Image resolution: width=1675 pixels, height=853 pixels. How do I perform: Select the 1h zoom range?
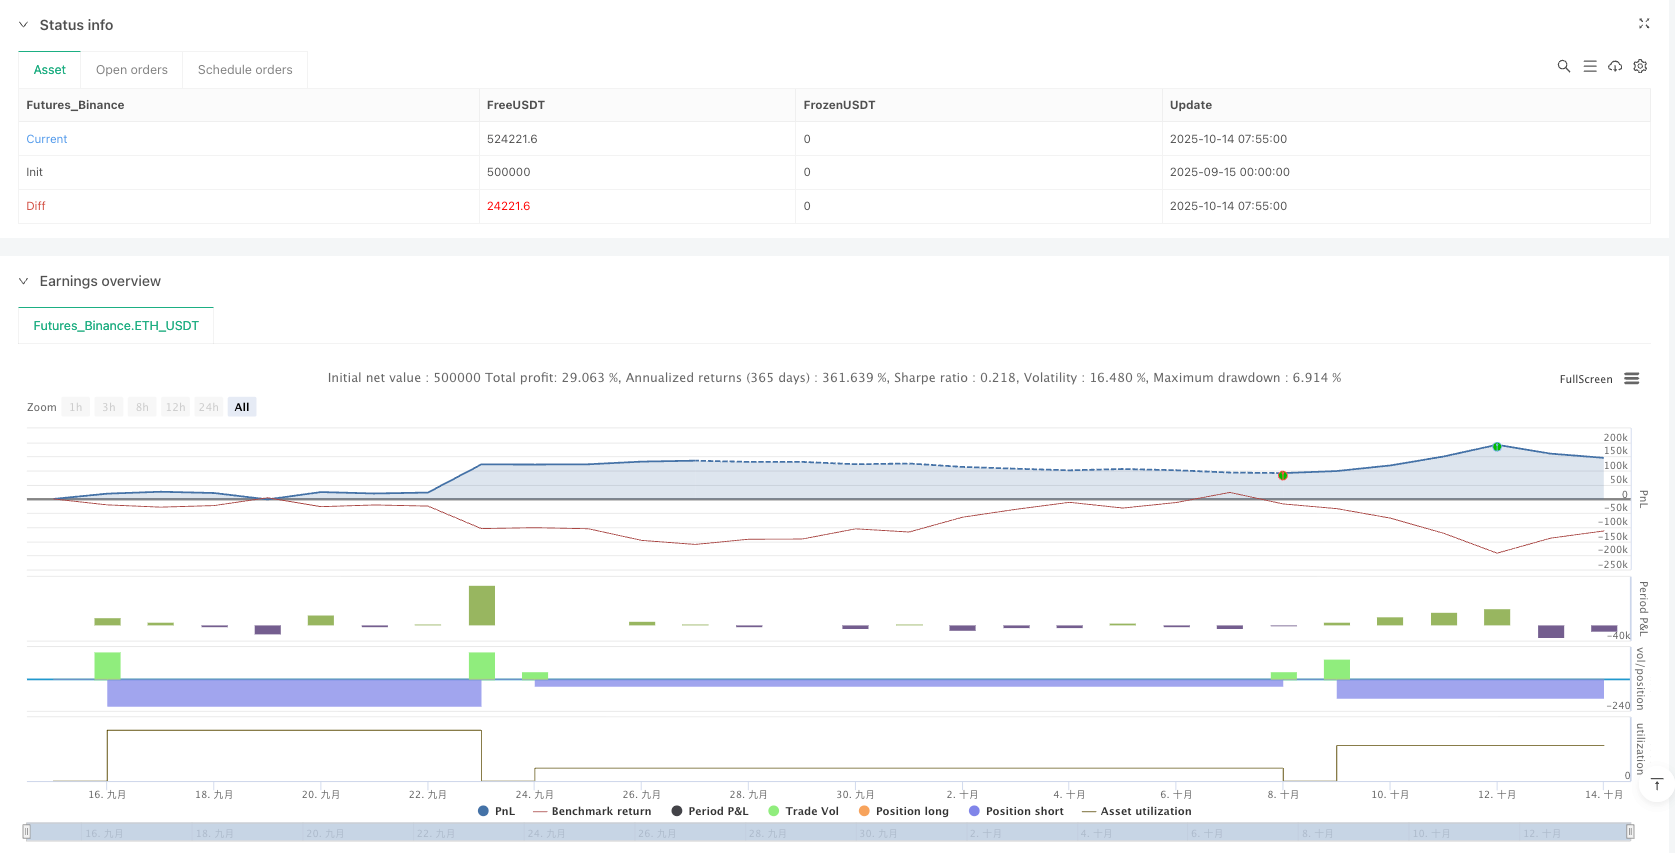[x=76, y=407]
